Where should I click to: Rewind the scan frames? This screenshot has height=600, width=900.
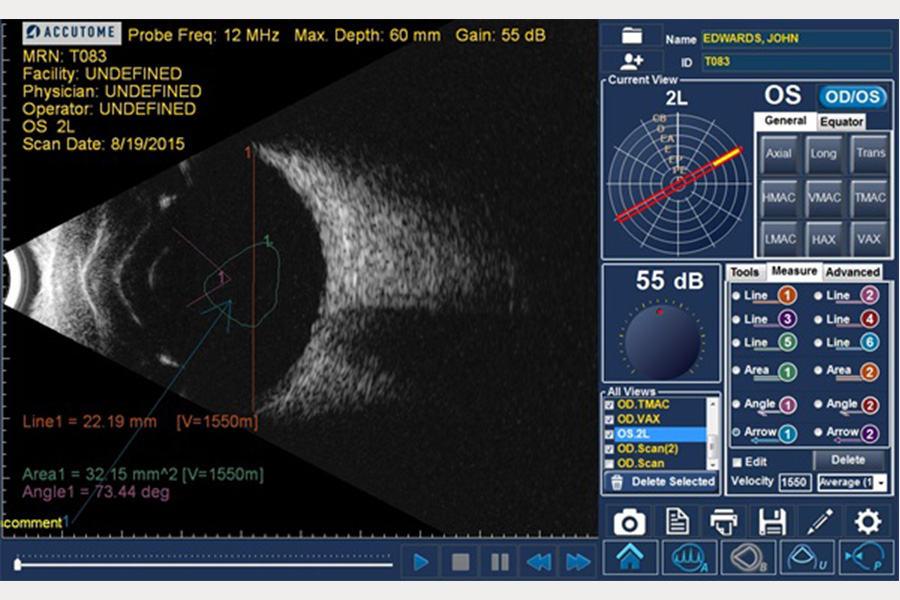[539, 562]
